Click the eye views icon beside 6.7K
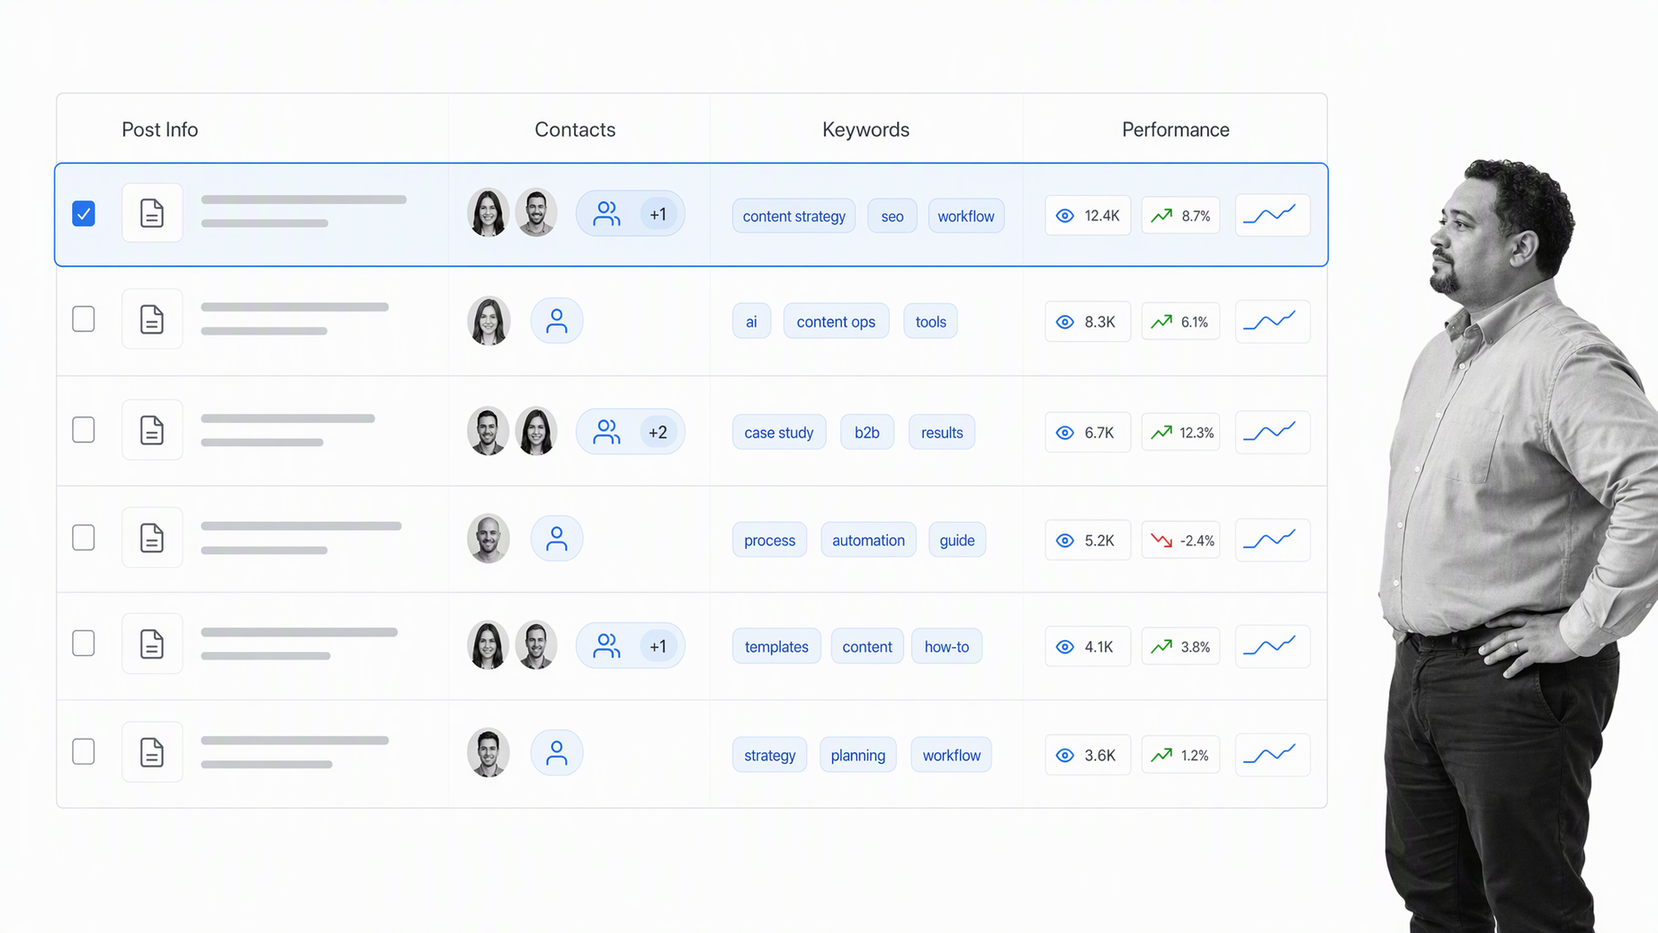Image resolution: width=1658 pixels, height=933 pixels. (1065, 433)
